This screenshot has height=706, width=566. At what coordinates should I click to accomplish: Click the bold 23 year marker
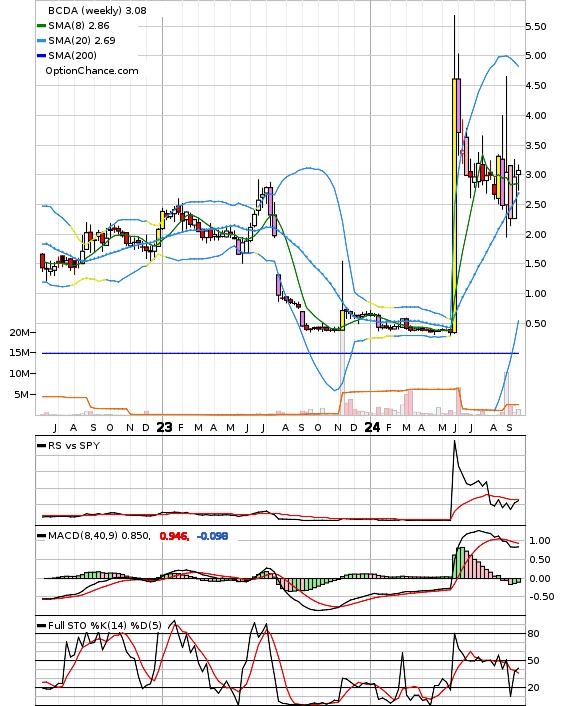164,427
